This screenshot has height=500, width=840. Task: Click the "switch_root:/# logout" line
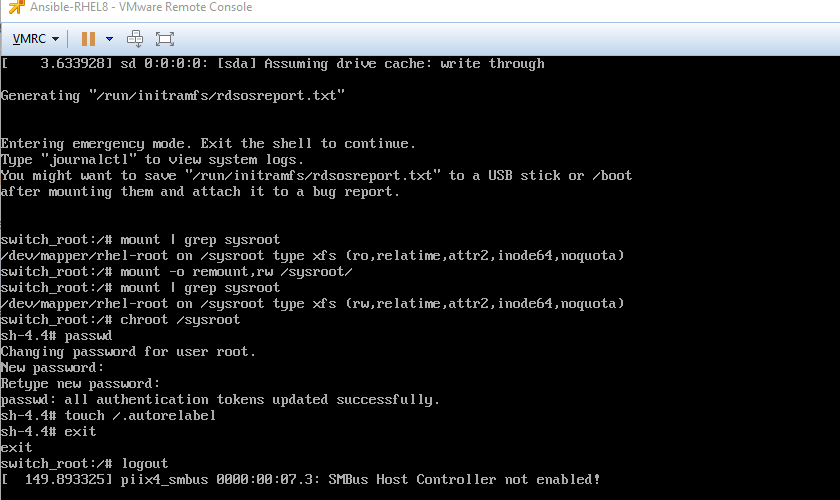tap(85, 463)
